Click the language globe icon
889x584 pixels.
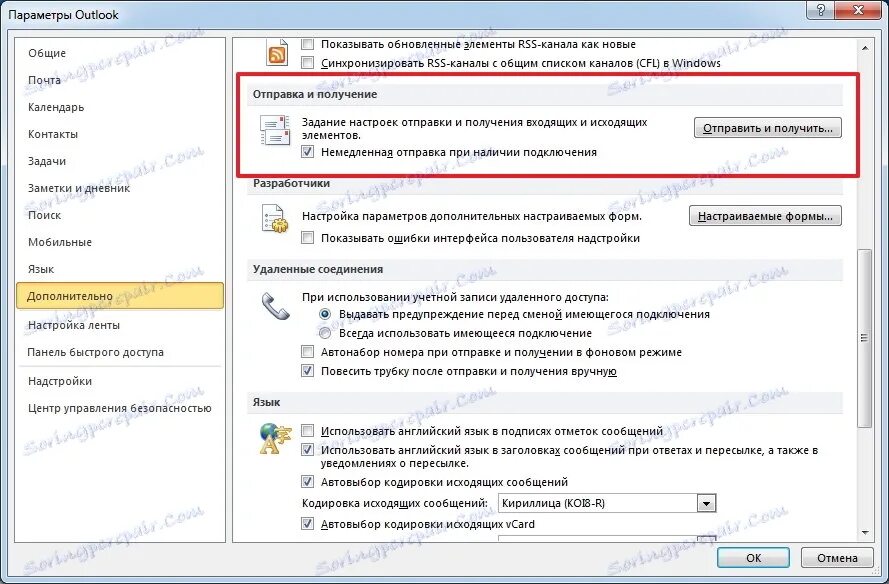coord(276,439)
